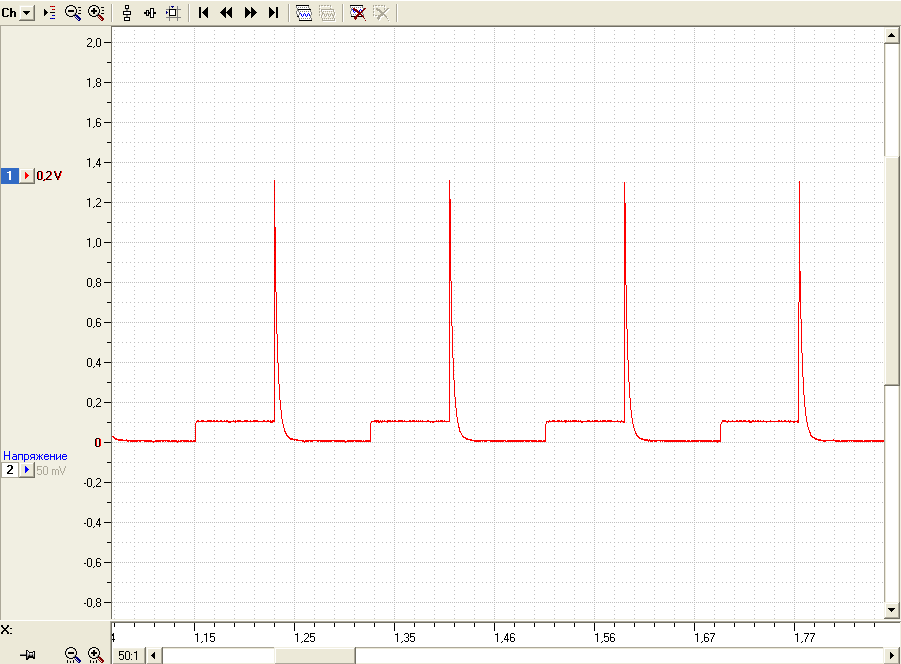Step backward with the rewind button

(x=226, y=13)
